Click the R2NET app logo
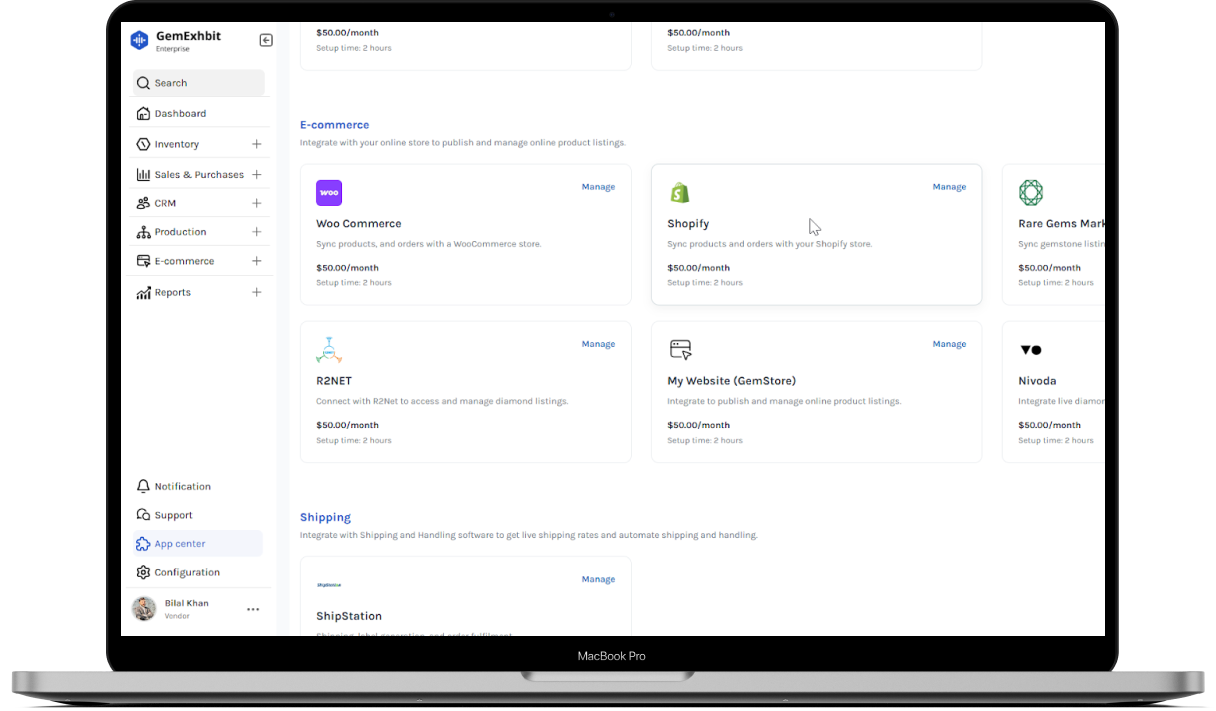 329,350
